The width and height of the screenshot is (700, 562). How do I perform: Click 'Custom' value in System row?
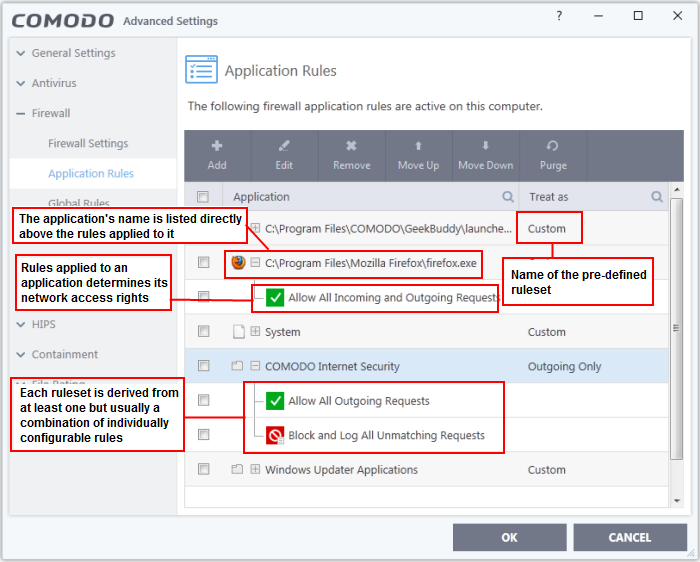(546, 332)
